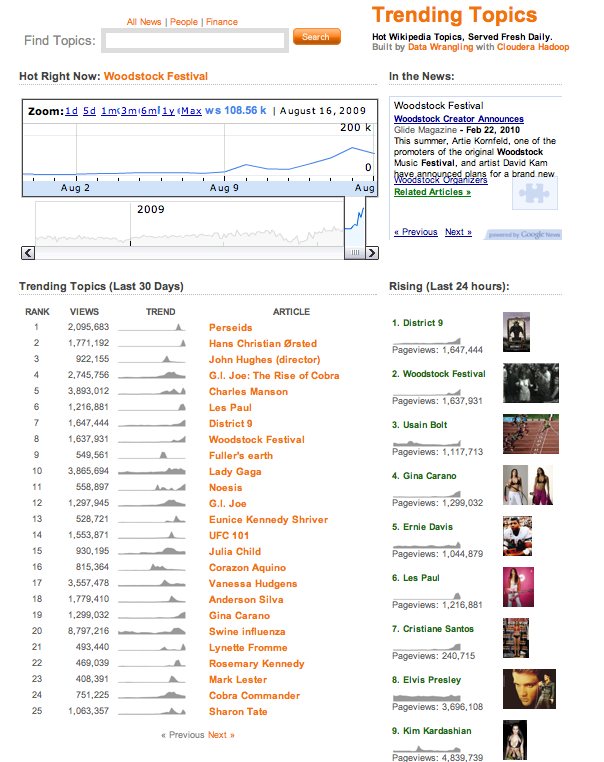This screenshot has height=762, width=604.
Task: Open the Charles Manson article
Action: click(248, 392)
